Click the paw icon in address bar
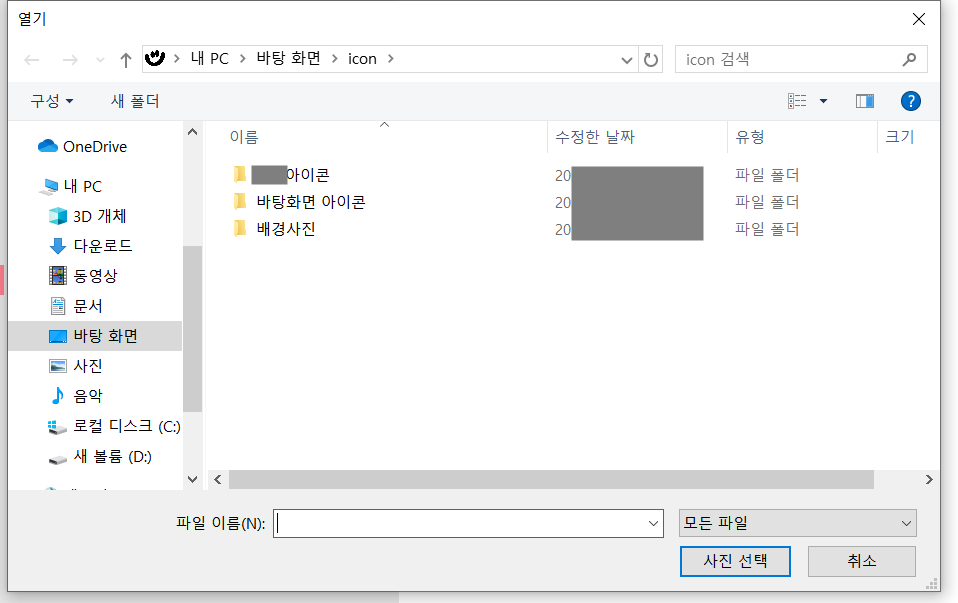Viewport: 958px width, 603px height. 155,58
